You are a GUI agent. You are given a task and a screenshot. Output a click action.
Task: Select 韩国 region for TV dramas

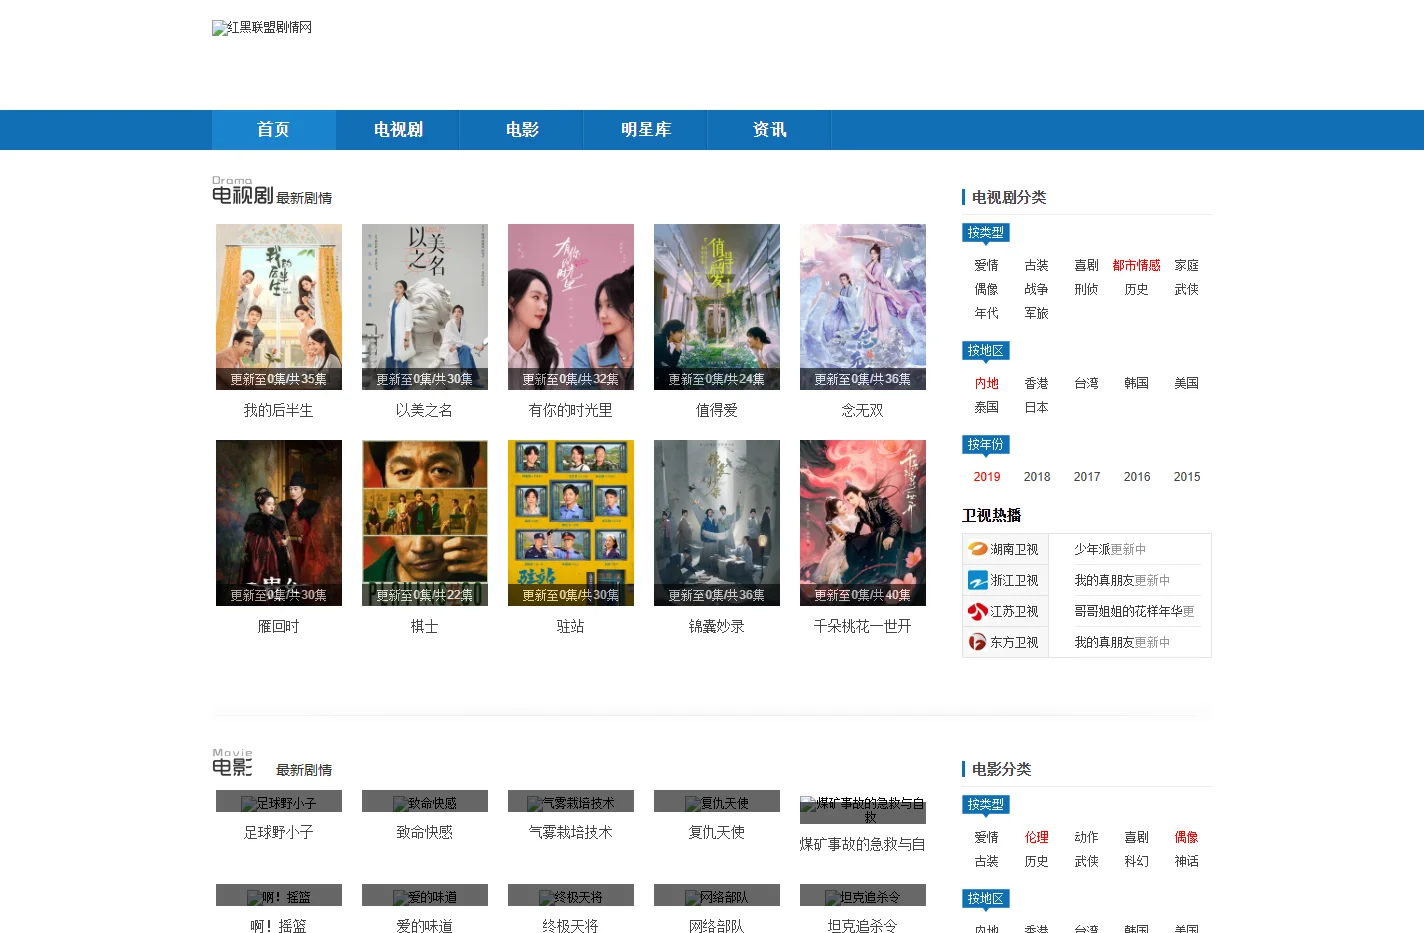pyautogui.click(x=1137, y=383)
